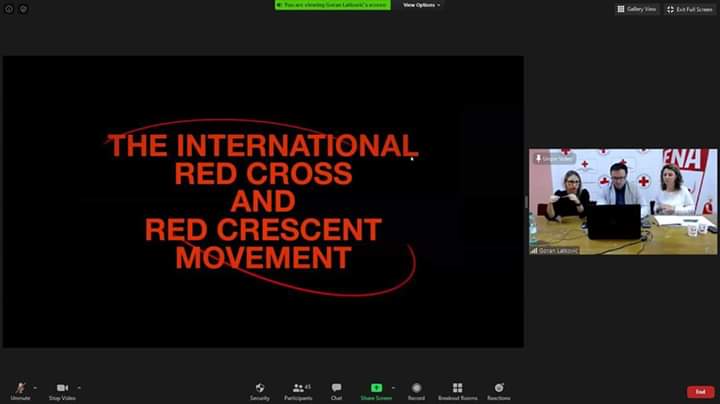Click the encryption shield icon top-left
This screenshot has width=720, height=404.
(23, 9)
